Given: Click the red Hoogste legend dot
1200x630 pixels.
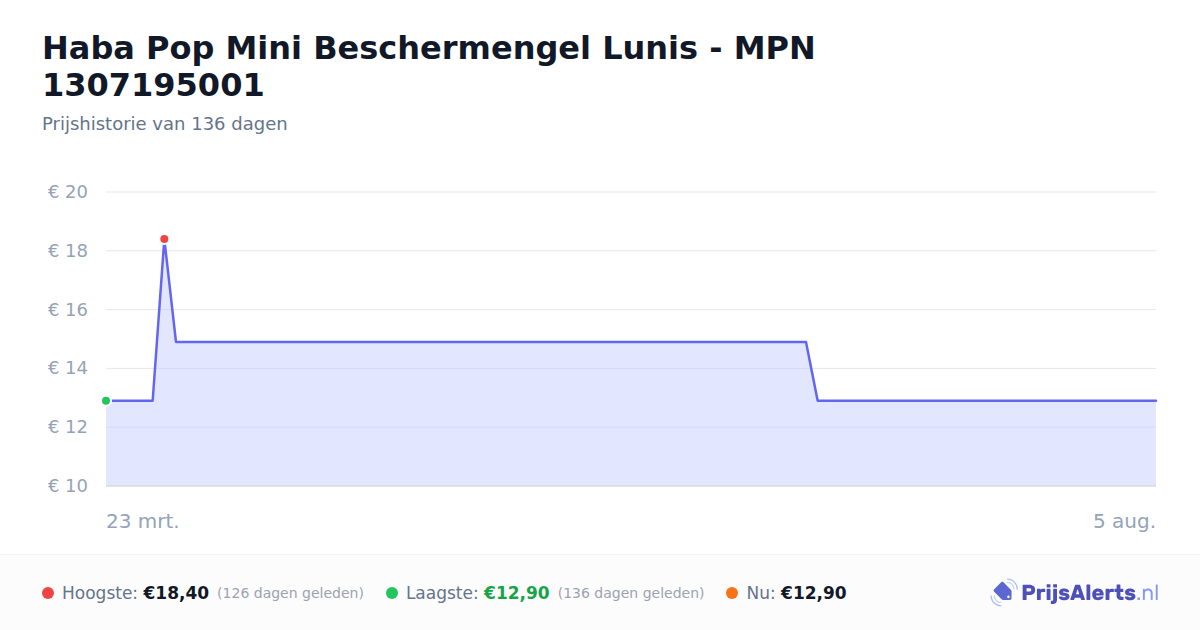Looking at the screenshot, I should point(48,593).
